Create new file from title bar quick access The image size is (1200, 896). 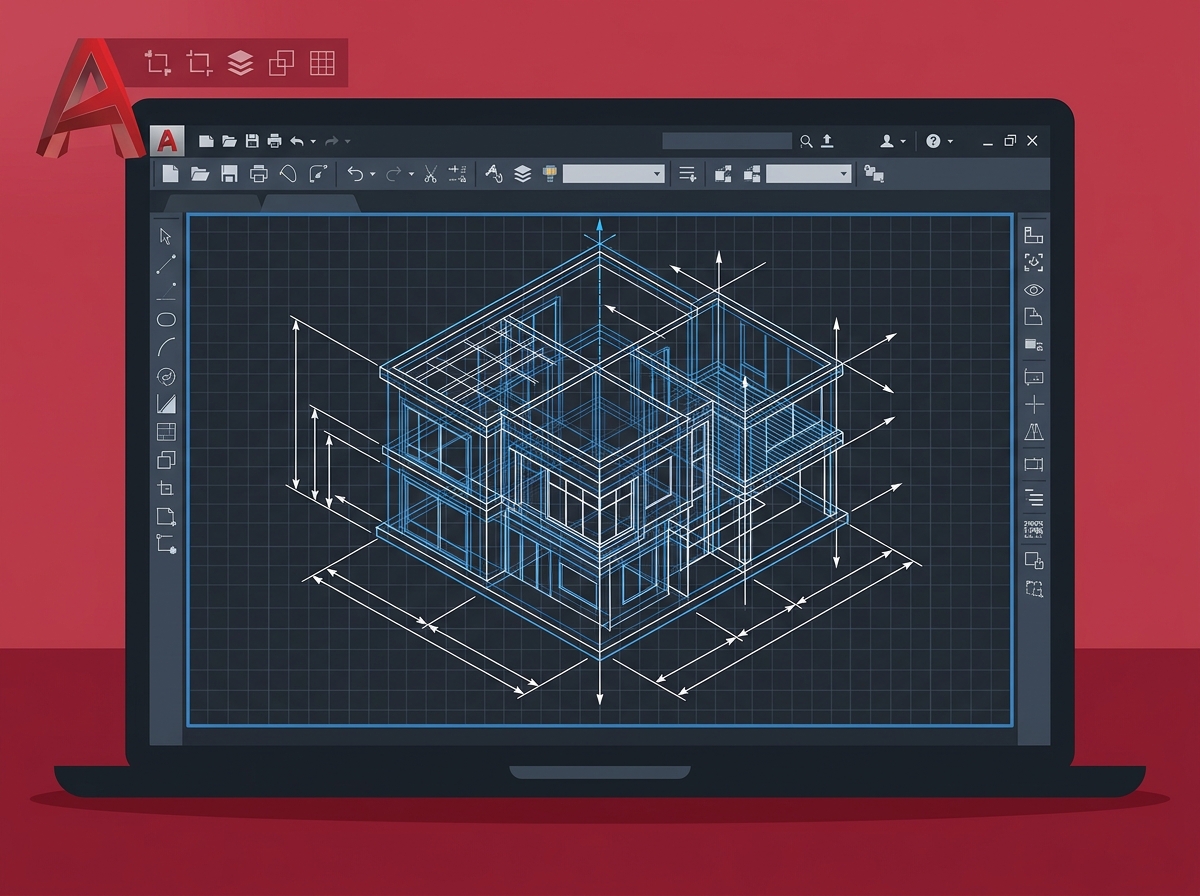(x=206, y=142)
